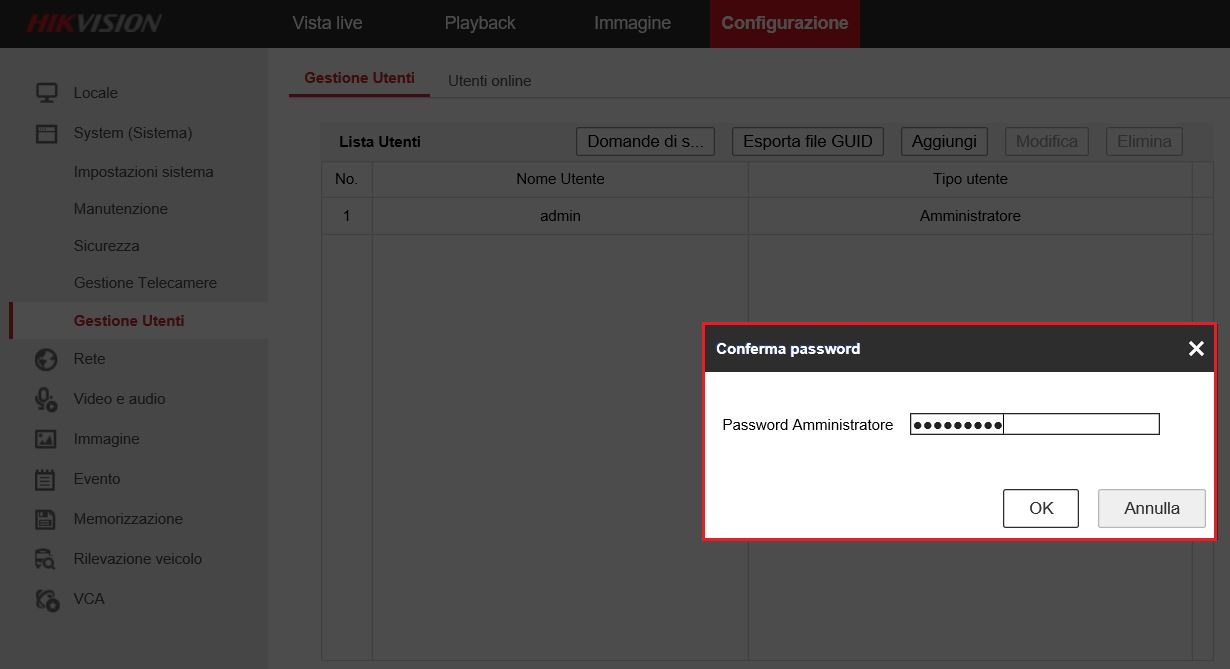This screenshot has width=1230, height=669.
Task: Click the VCA icon
Action: pyautogui.click(x=46, y=599)
